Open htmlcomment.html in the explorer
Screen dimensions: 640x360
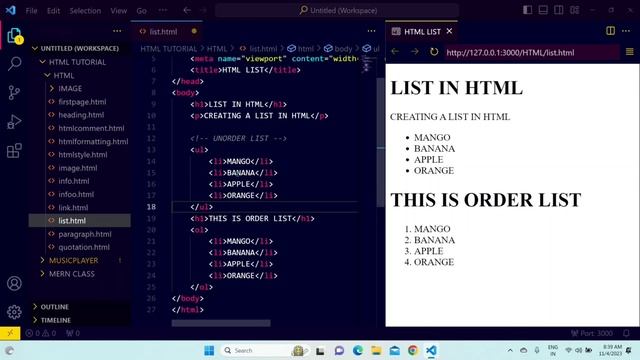pos(91,128)
